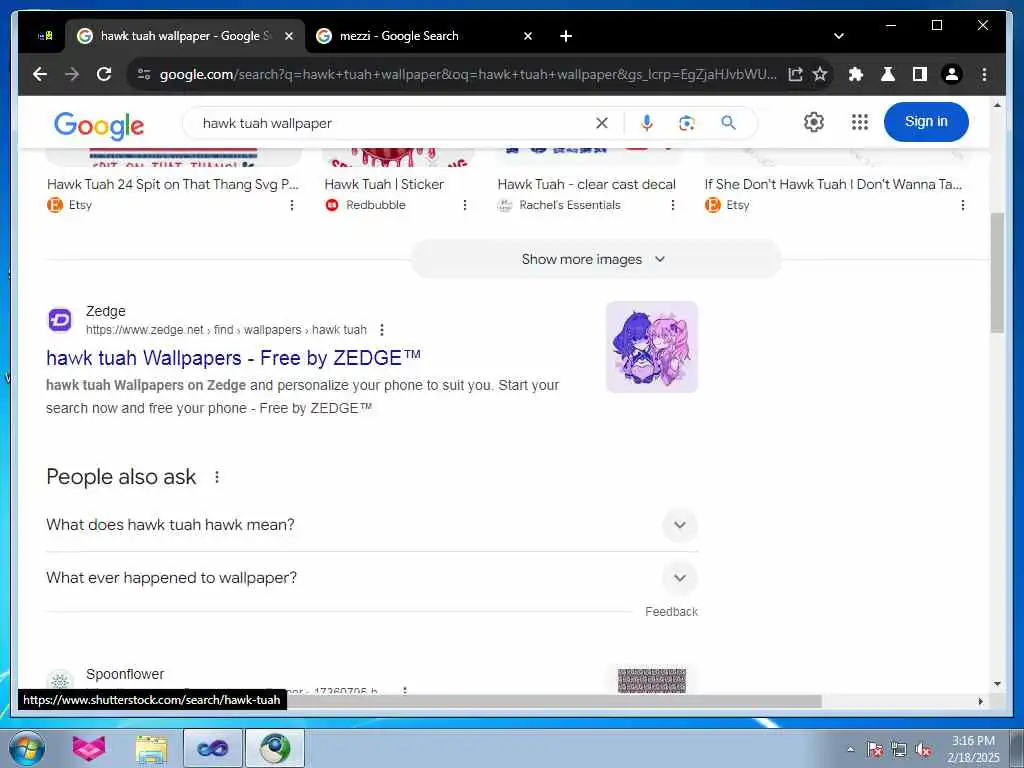Open options for Etsy If She Don't result
The height and width of the screenshot is (768, 1024).
(x=963, y=205)
